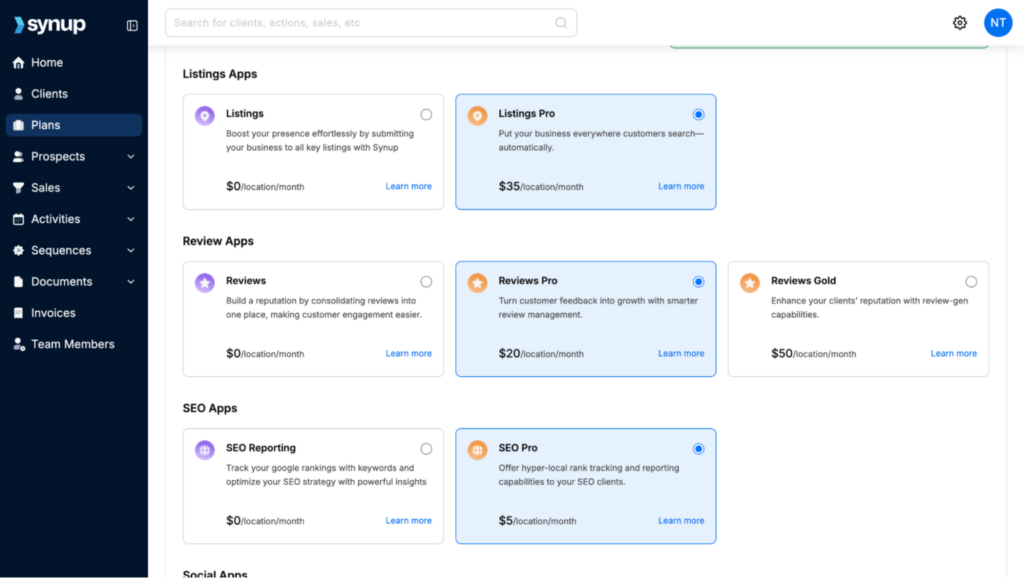Click the Listings Pro app icon
1024x578 pixels.
[x=477, y=115]
